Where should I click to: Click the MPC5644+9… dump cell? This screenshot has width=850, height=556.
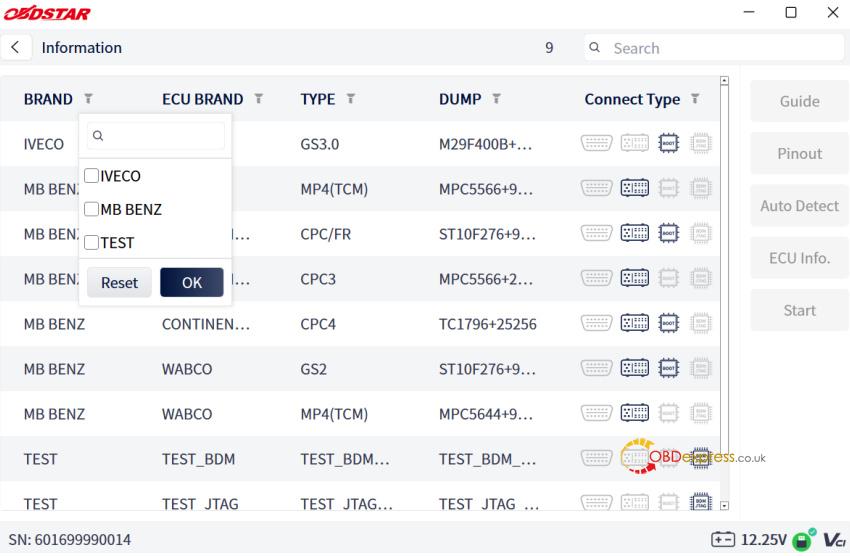click(x=486, y=414)
